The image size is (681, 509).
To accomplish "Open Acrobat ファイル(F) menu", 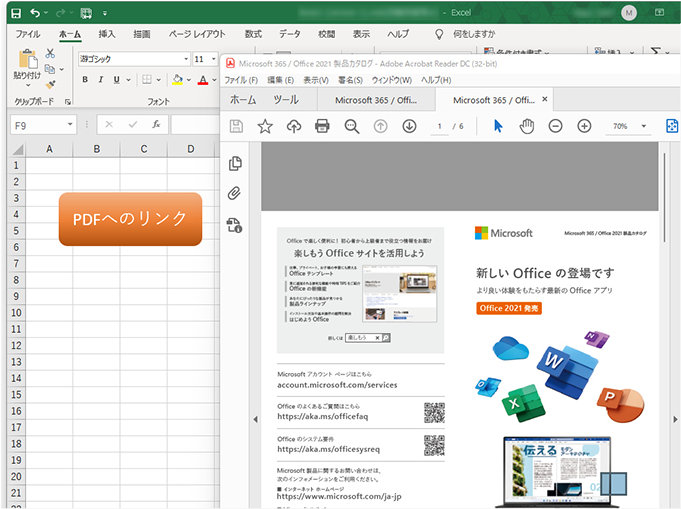I will (x=241, y=80).
